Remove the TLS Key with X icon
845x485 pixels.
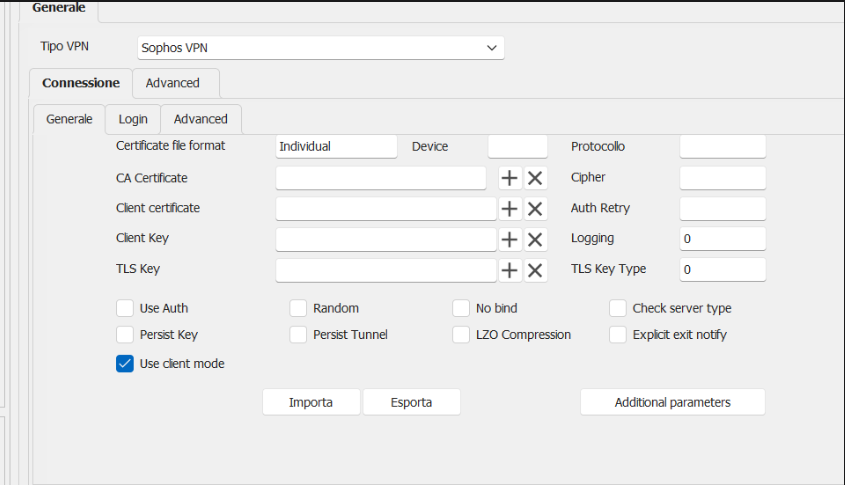(535, 270)
